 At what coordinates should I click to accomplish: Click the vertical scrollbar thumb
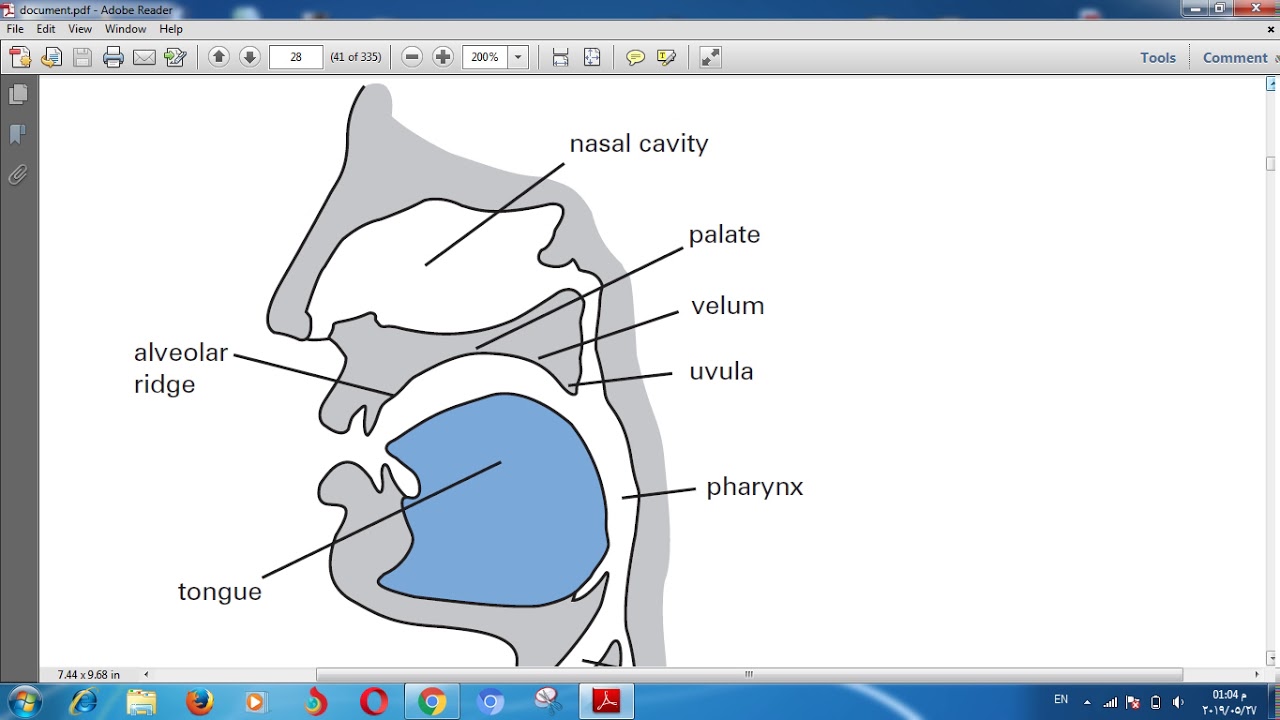pos(1272,163)
